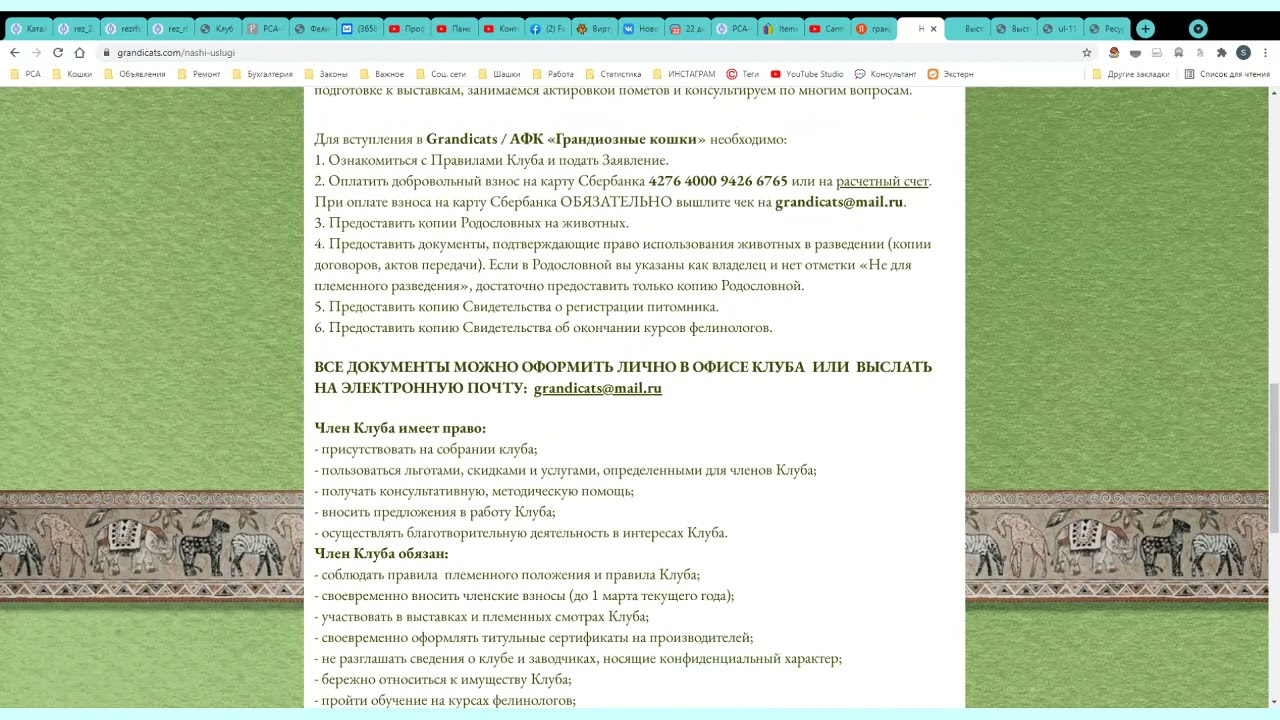Open the Другие закладки folder
This screenshot has height=720, width=1280.
click(1131, 74)
